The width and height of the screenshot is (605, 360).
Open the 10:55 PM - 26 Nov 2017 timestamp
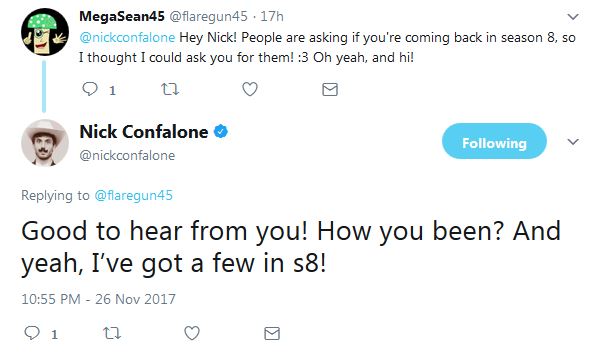coord(98,299)
